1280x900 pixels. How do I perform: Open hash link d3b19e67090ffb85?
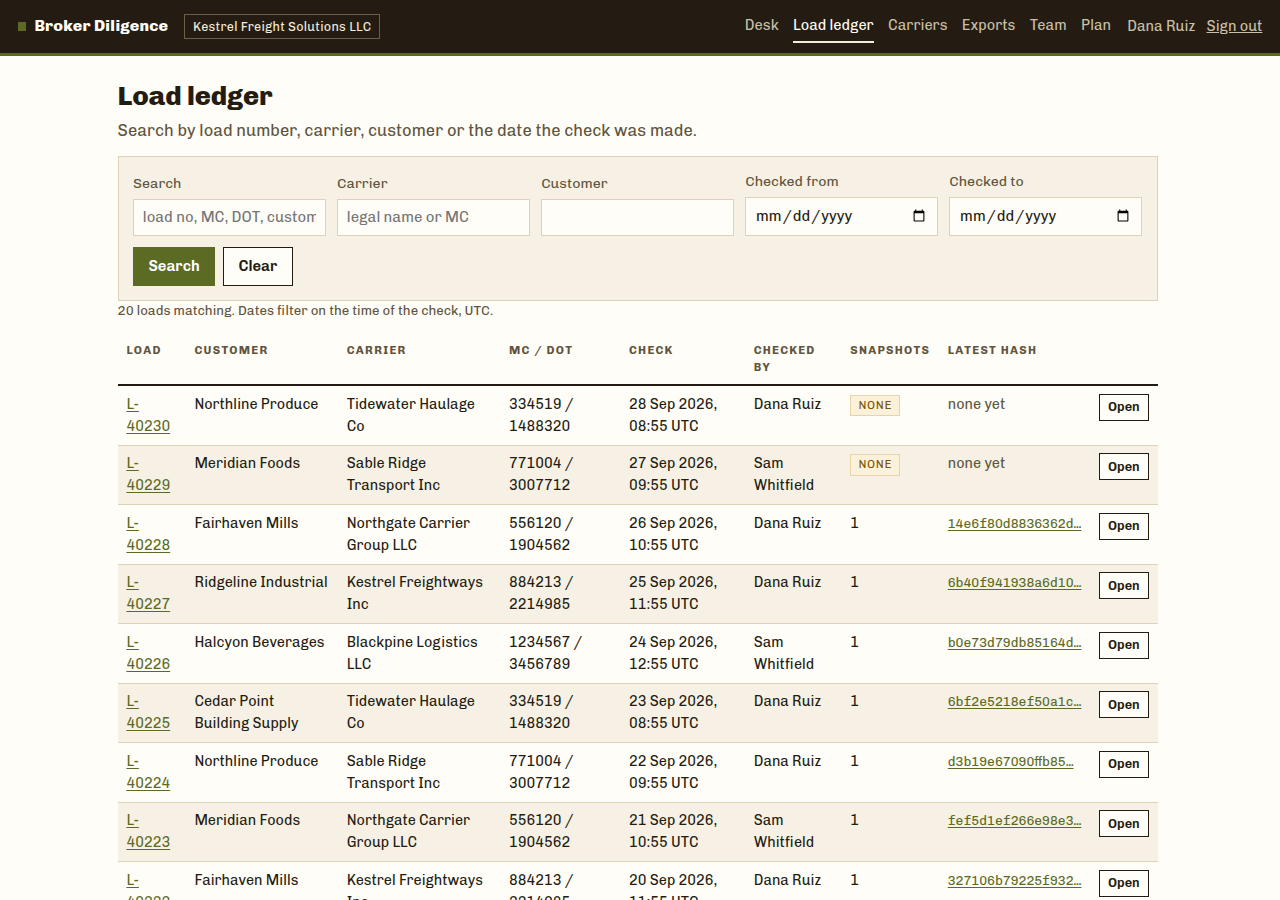click(x=1011, y=761)
